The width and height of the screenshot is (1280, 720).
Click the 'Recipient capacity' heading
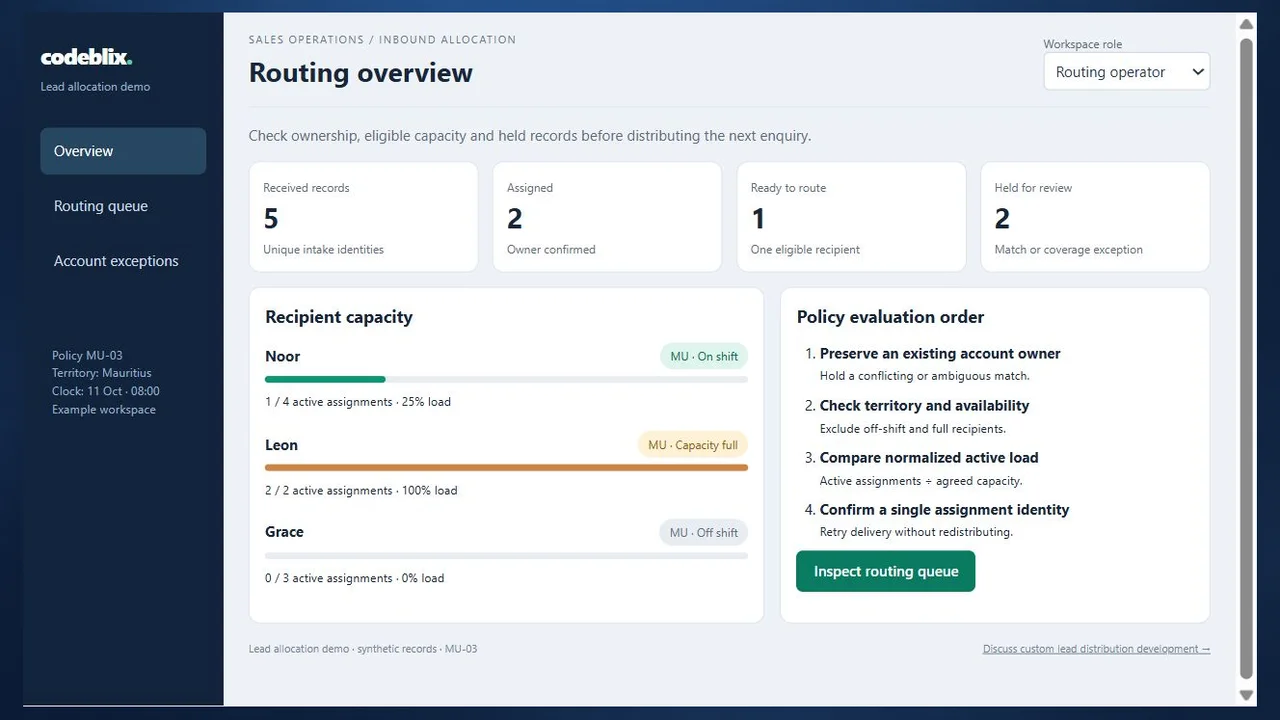click(339, 317)
